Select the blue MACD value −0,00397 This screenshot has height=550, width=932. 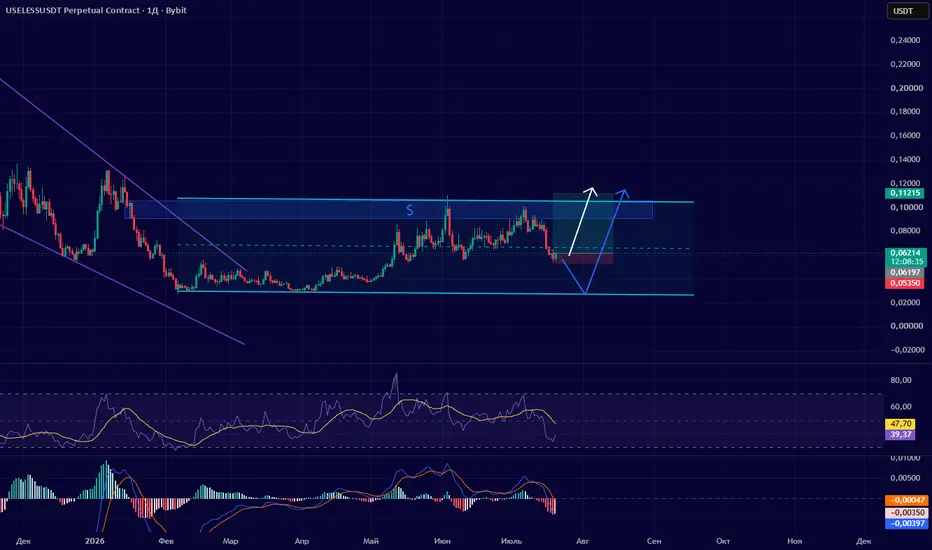click(906, 523)
